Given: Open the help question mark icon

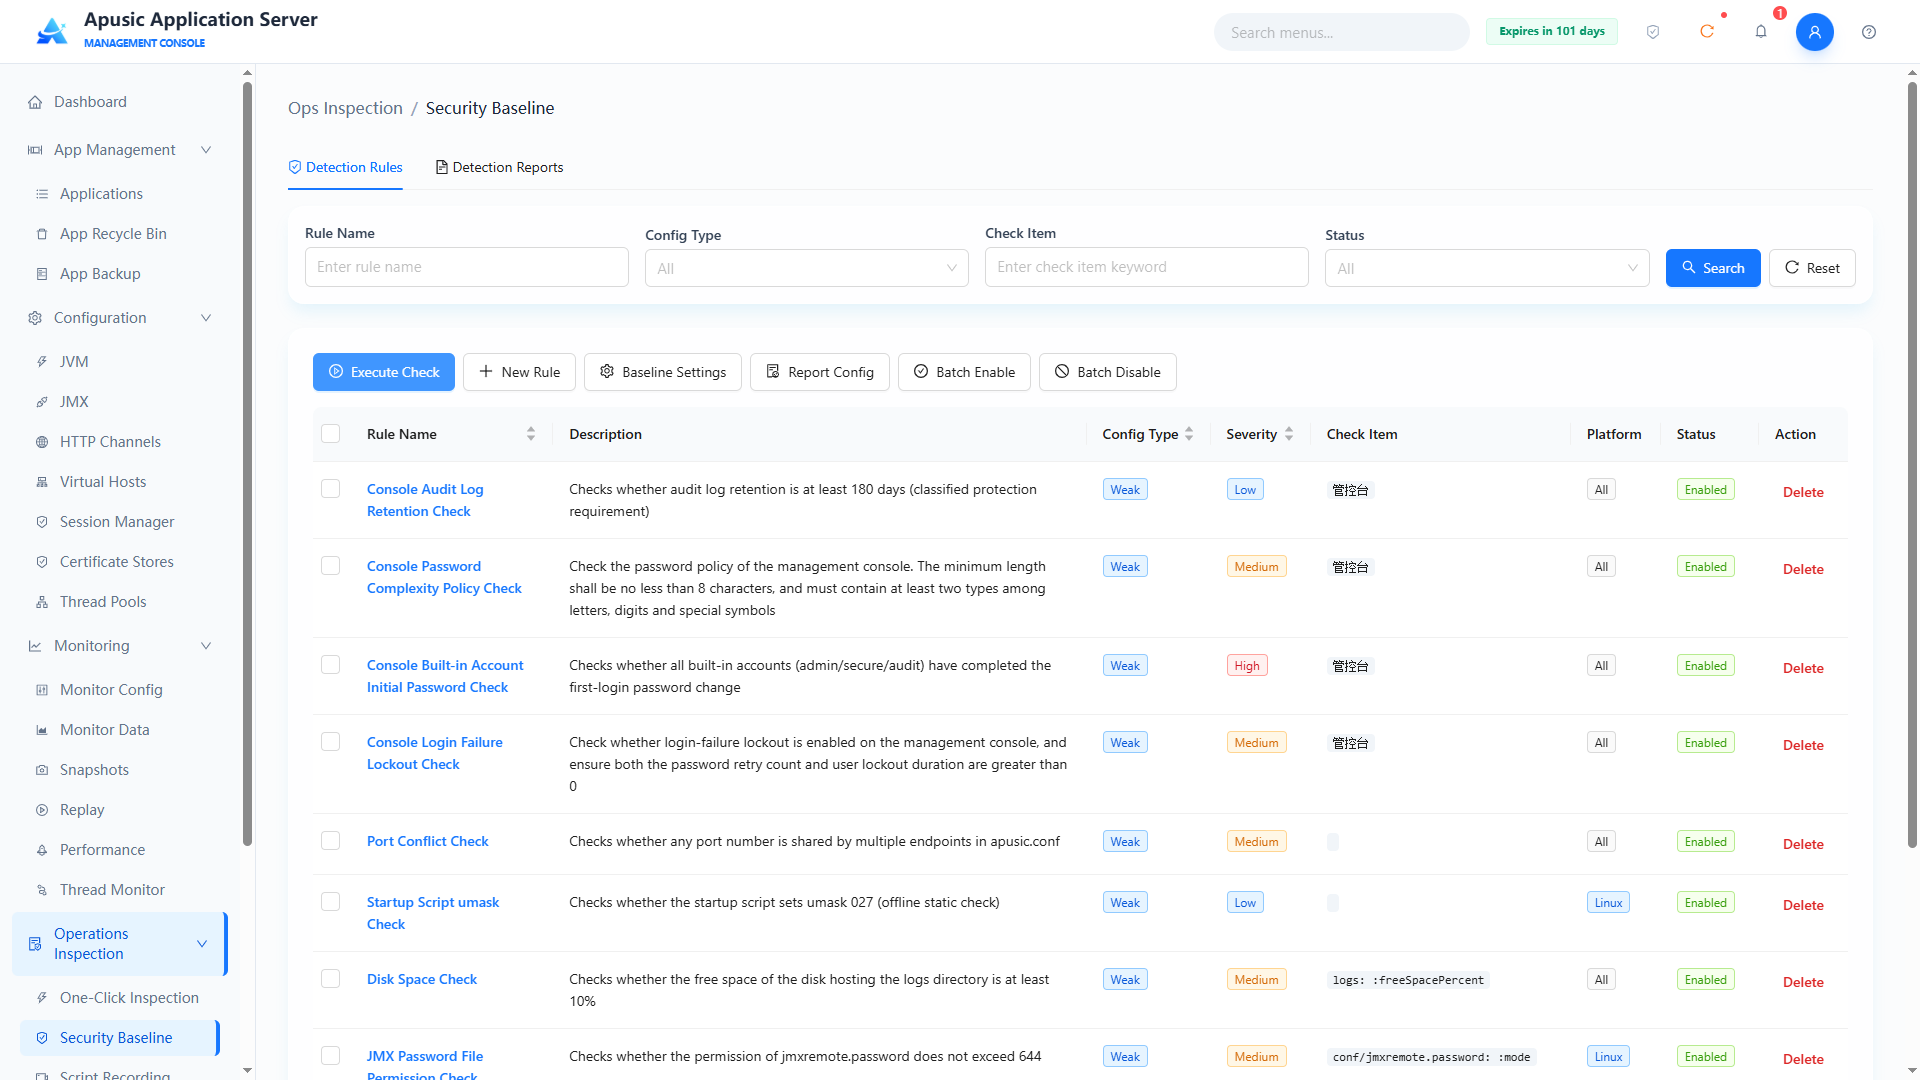Looking at the screenshot, I should pos(1869,32).
